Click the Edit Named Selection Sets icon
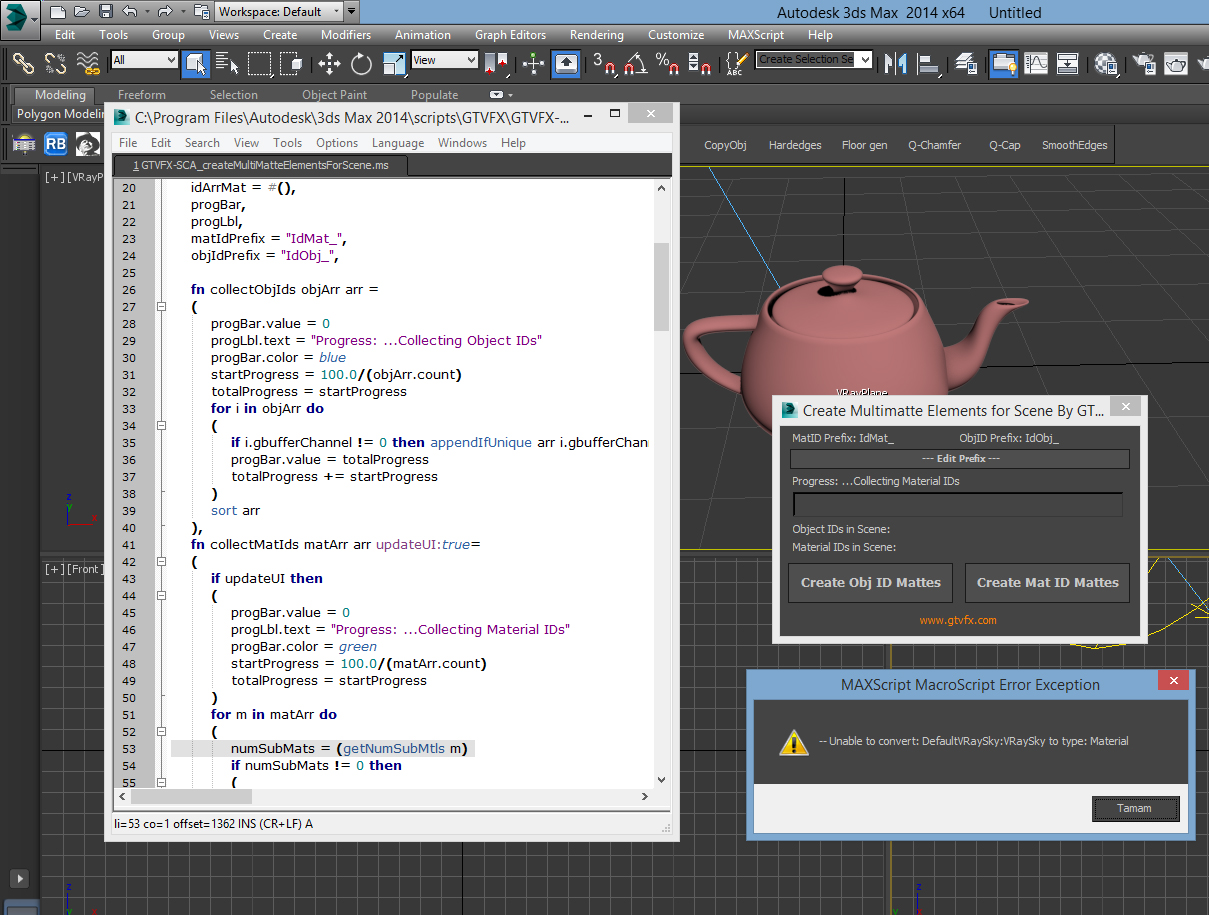Viewport: 1209px width, 915px height. coord(735,64)
